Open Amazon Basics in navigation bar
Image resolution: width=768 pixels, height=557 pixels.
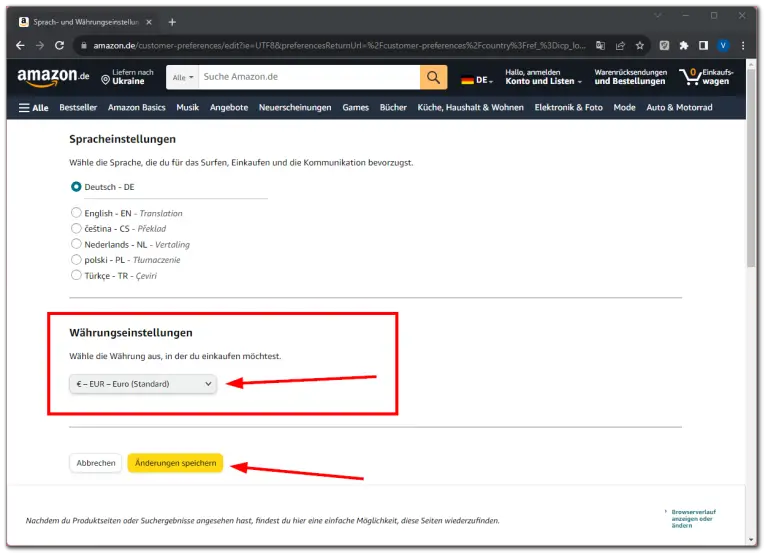(137, 108)
